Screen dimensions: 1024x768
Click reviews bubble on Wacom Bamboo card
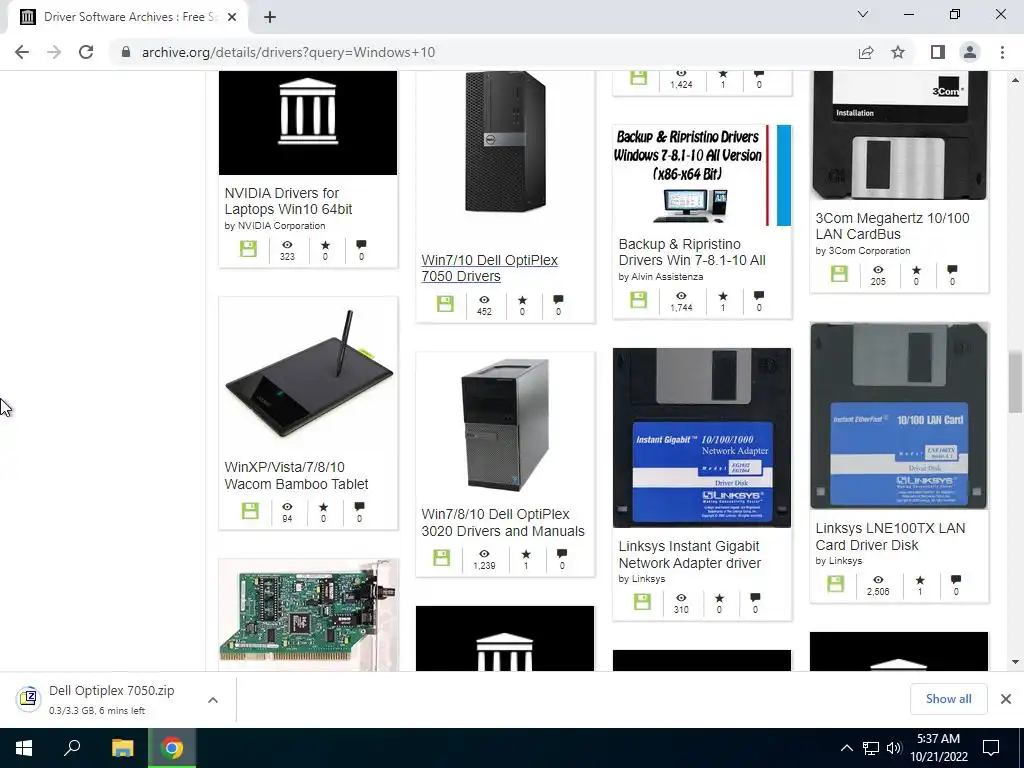tap(359, 507)
